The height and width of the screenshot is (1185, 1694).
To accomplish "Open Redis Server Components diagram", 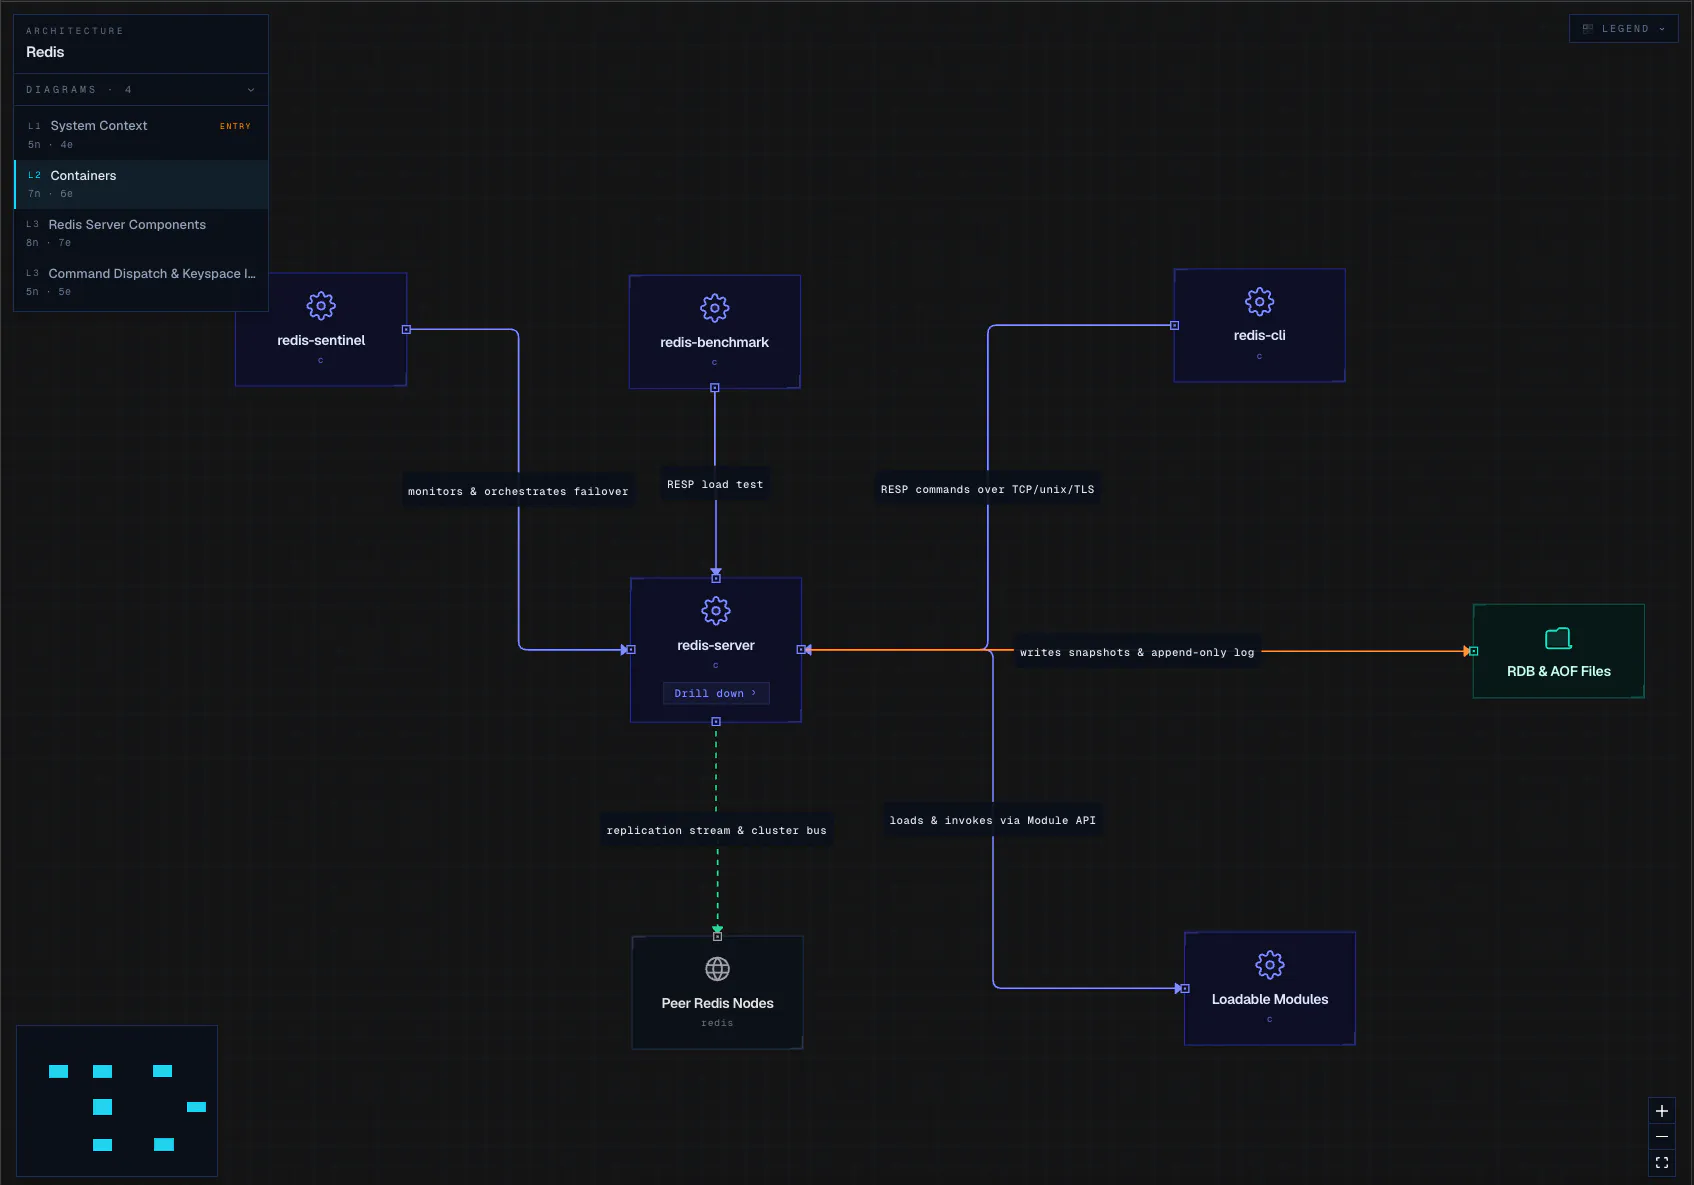I will tap(141, 233).
